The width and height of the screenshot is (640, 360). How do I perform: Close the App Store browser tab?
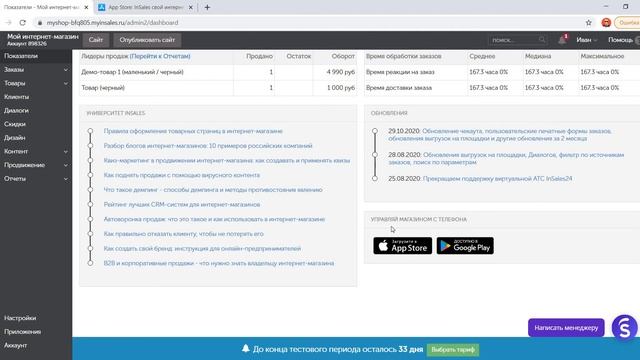[190, 7]
